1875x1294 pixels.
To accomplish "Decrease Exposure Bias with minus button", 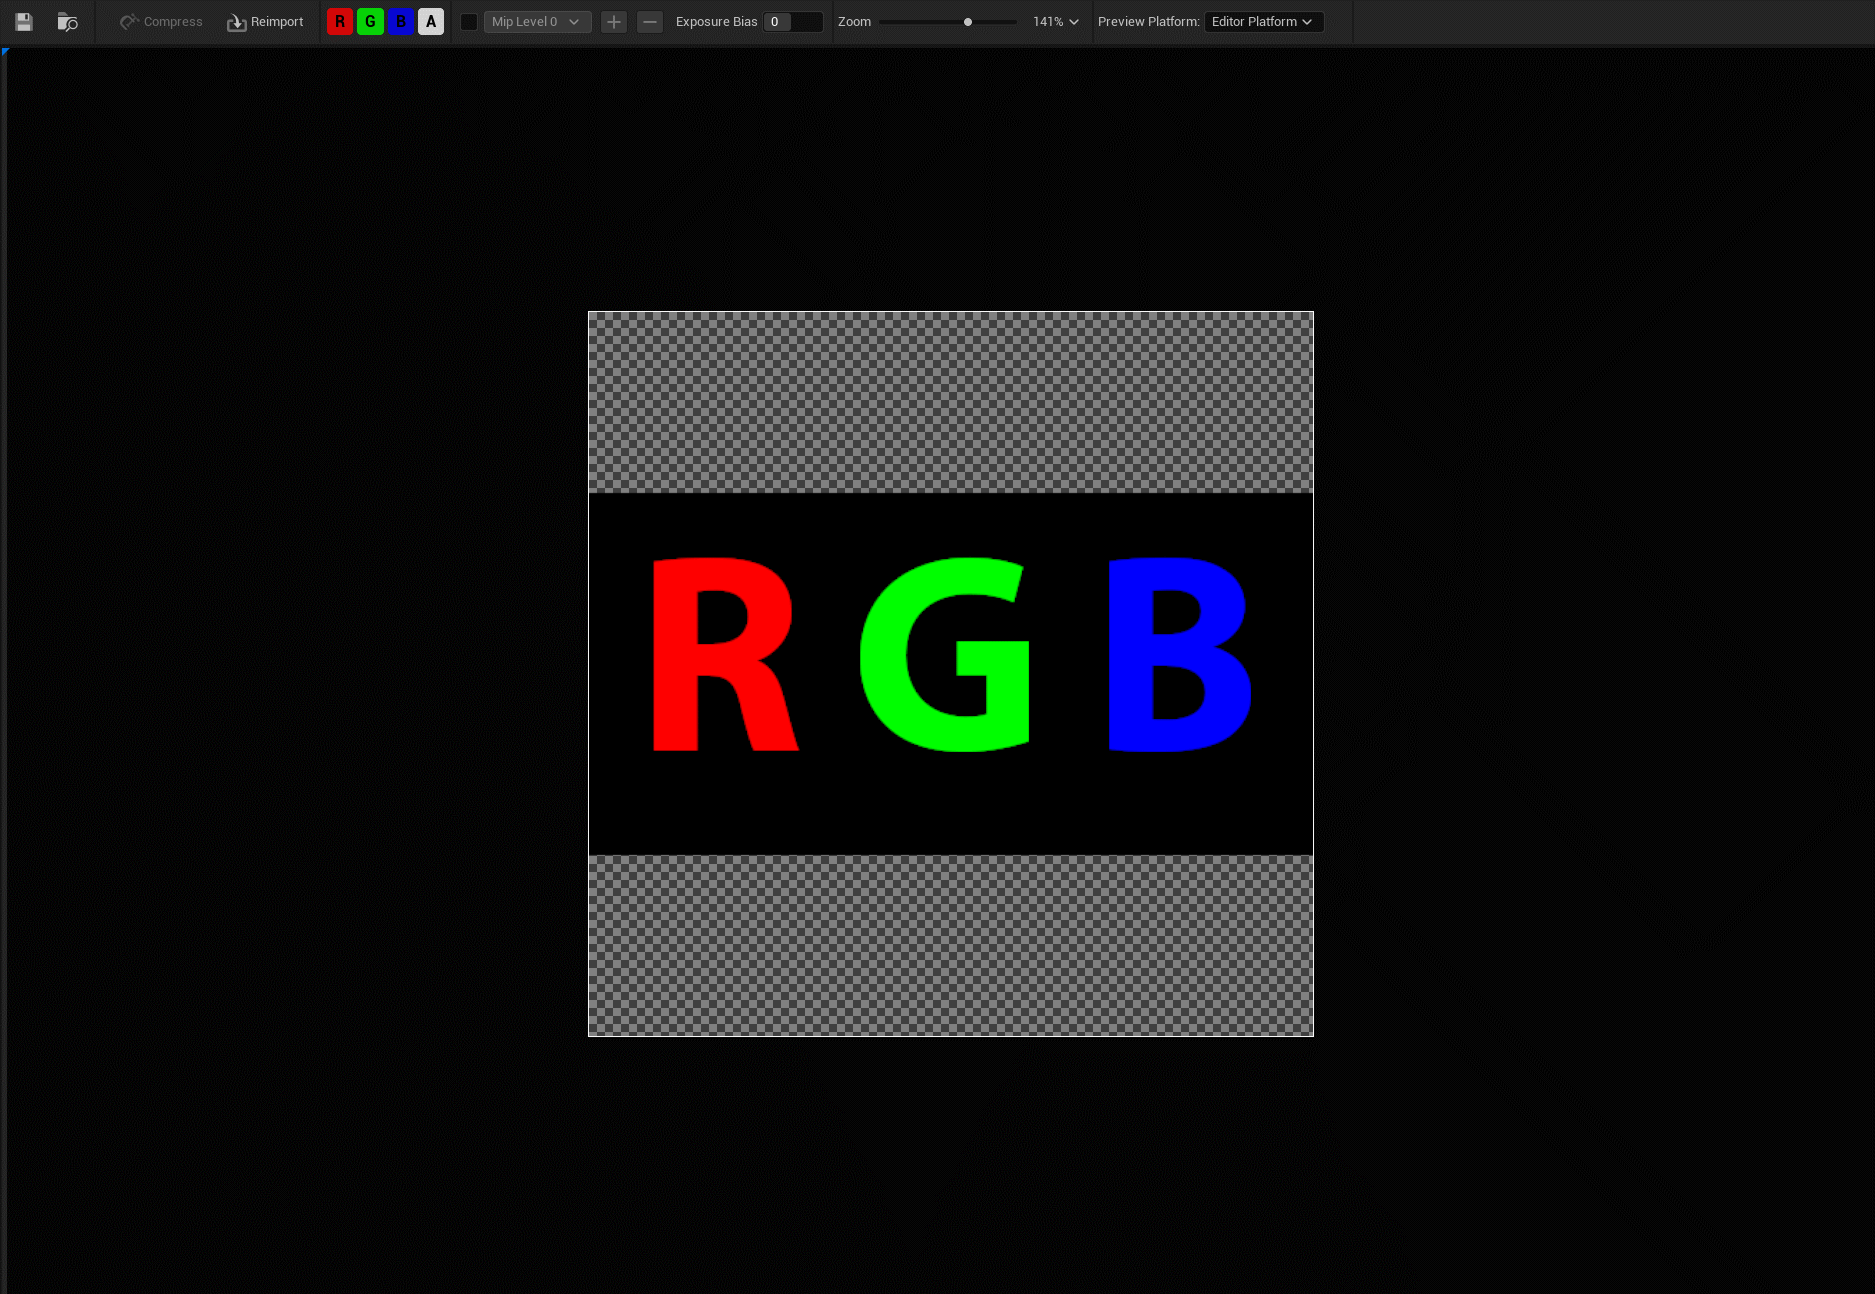I will [x=650, y=21].
